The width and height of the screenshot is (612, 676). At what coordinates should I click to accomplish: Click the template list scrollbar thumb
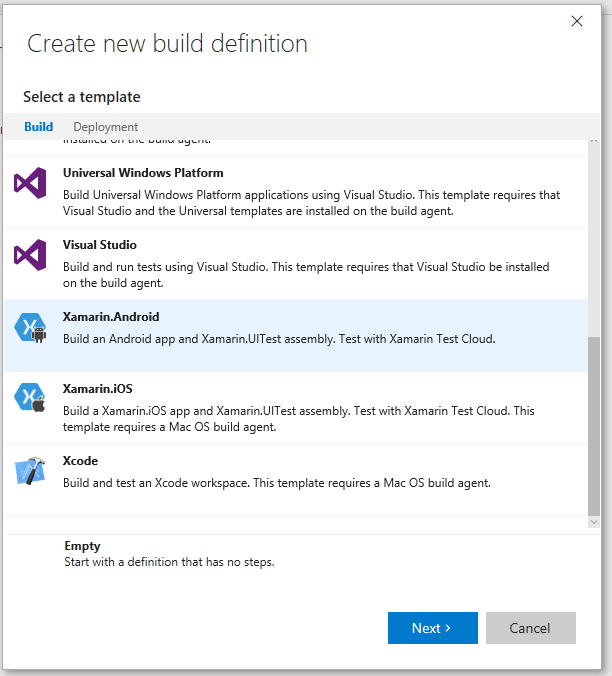click(593, 426)
